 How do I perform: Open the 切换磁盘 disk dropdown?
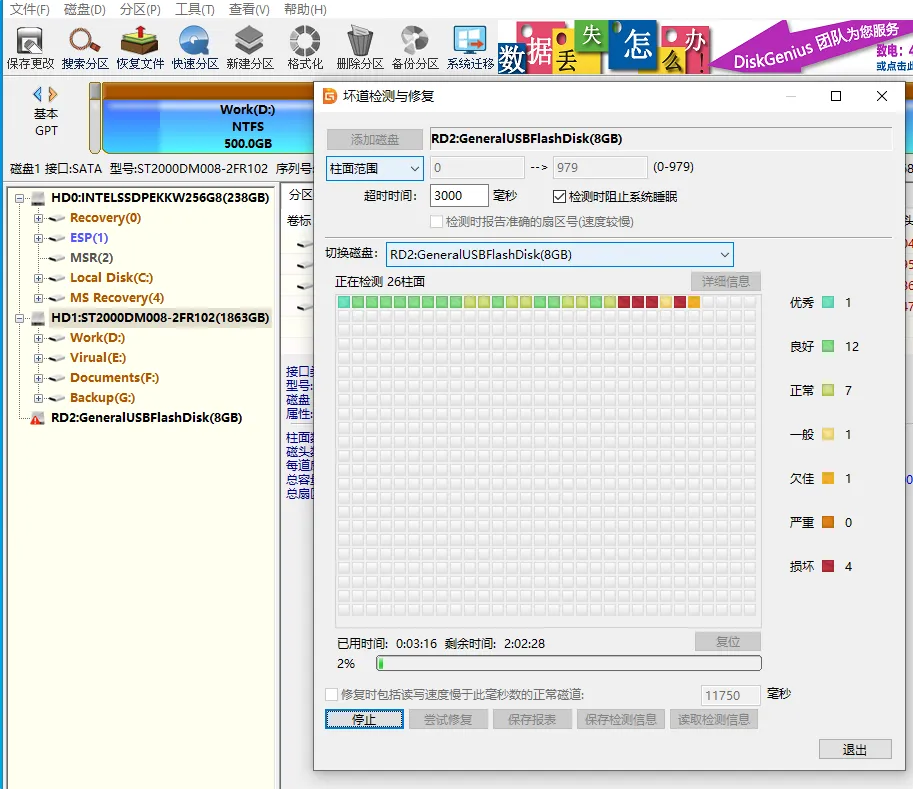click(560, 254)
